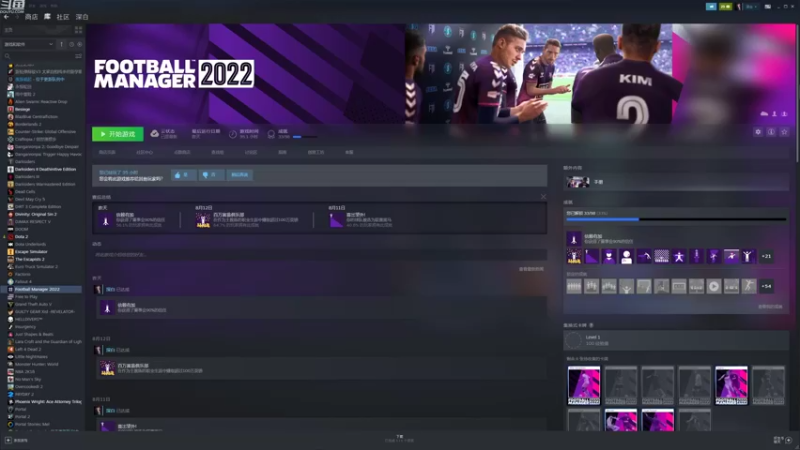Click the raised-arms figure achievement icon
The height and width of the screenshot is (450, 800).
tap(748, 256)
